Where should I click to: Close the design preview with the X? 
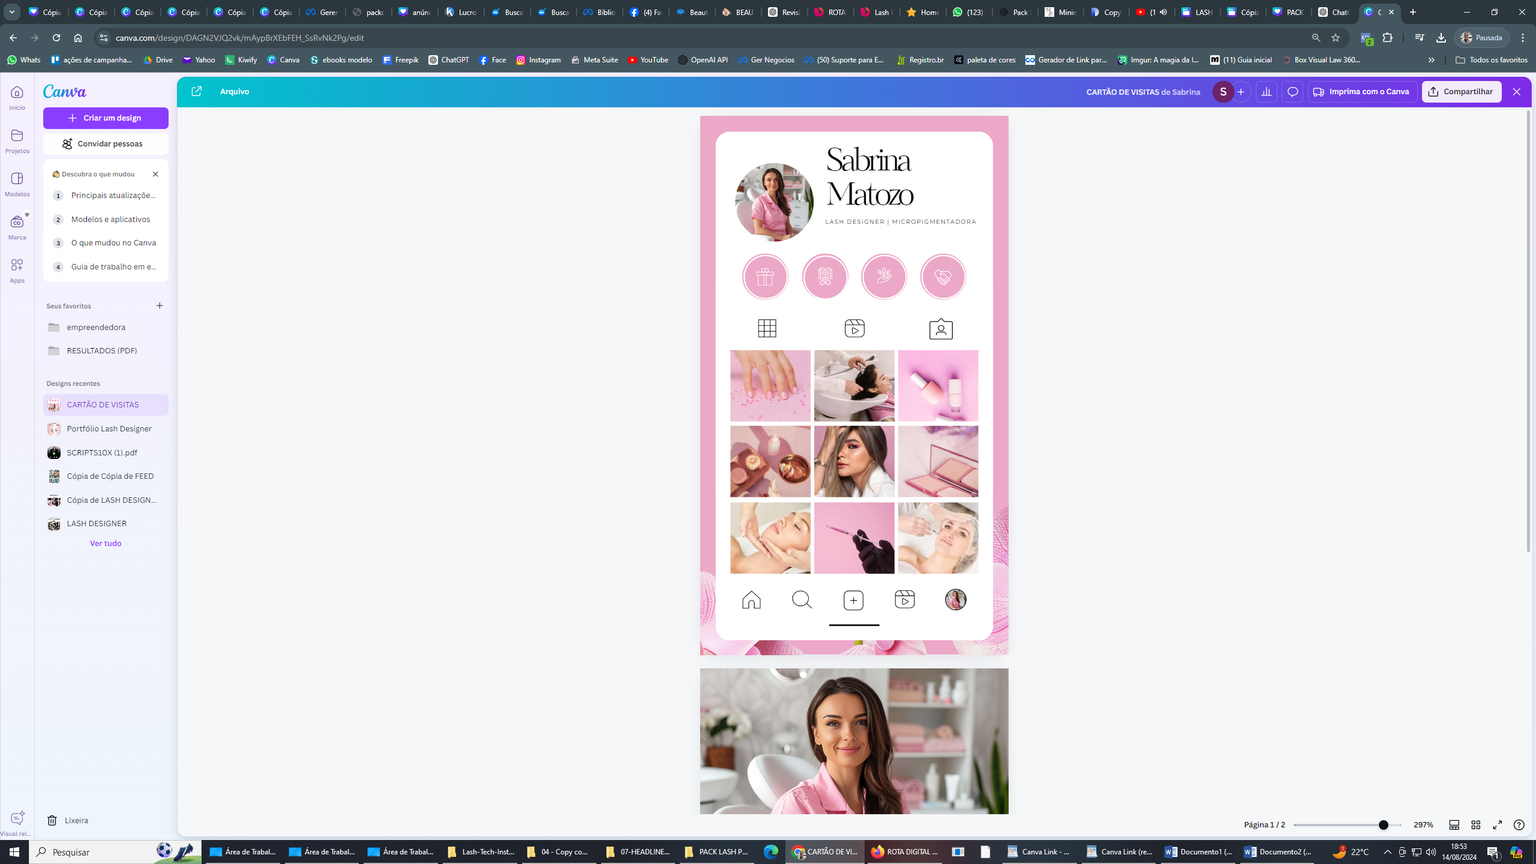[x=1517, y=92]
